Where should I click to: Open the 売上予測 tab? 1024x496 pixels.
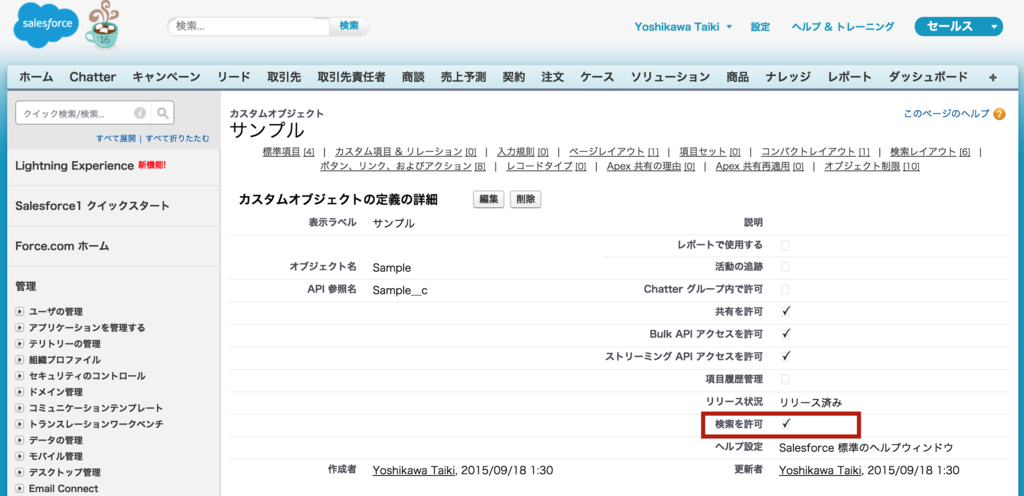coord(463,77)
